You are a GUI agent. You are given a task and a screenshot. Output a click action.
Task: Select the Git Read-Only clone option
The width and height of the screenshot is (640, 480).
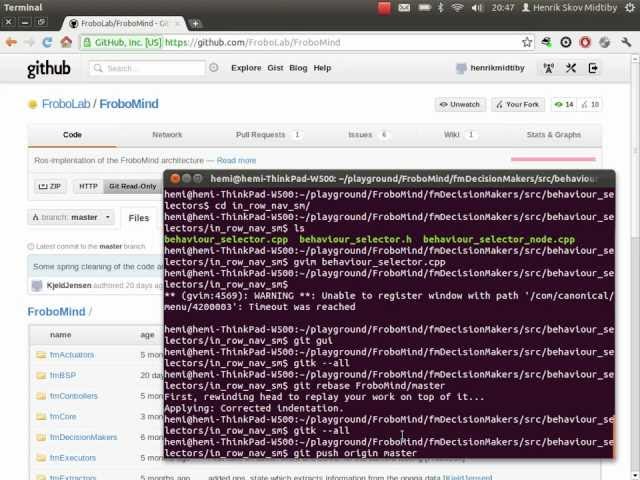click(132, 187)
